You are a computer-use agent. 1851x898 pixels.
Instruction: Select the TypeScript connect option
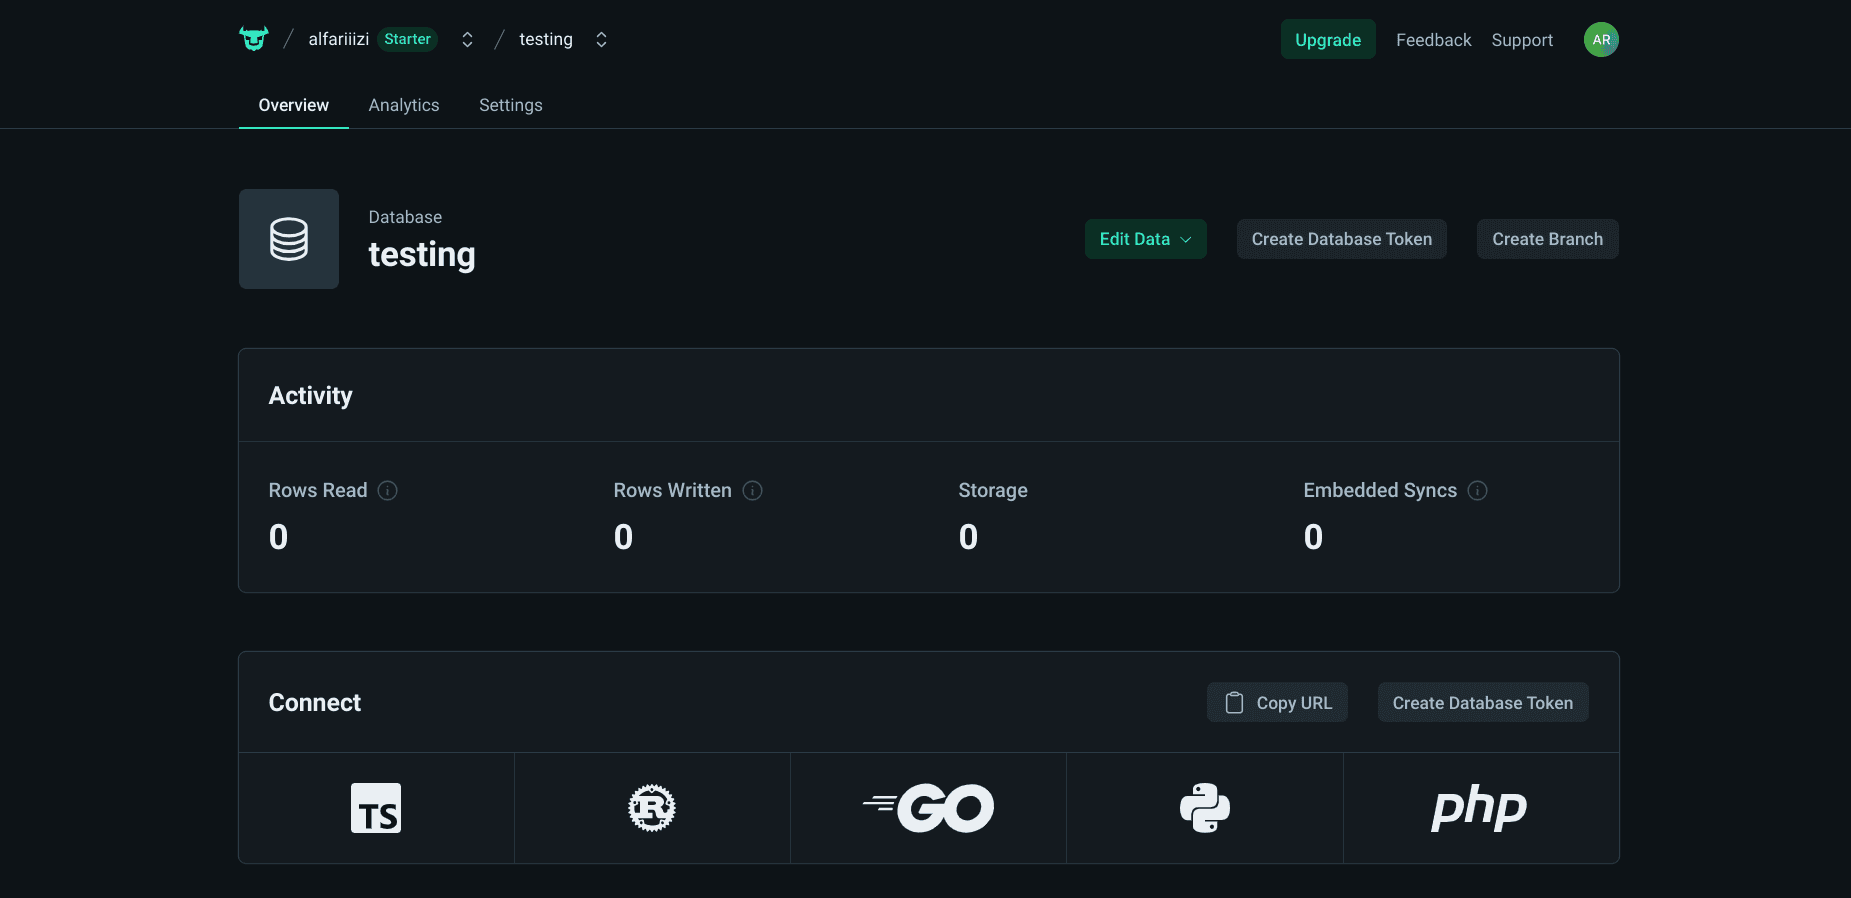(376, 808)
